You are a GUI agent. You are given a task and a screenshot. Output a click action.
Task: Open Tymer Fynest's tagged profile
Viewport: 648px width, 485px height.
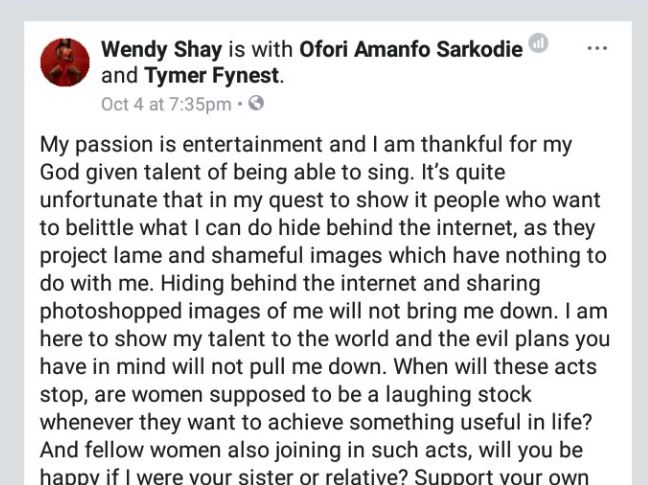[214, 75]
